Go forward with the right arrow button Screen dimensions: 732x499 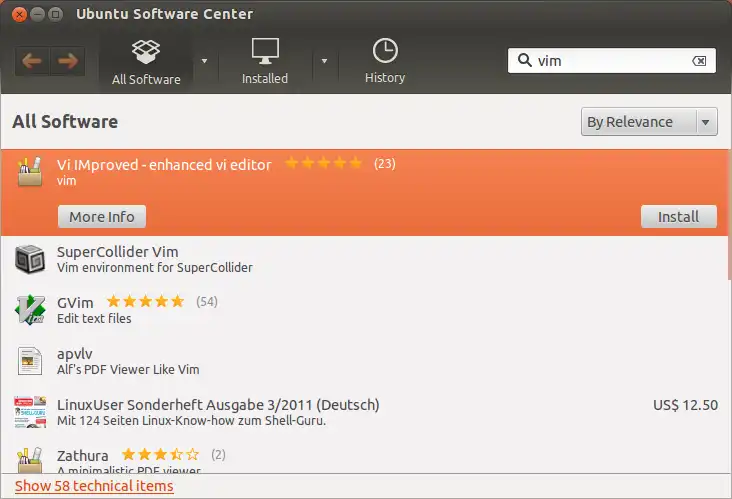click(68, 61)
